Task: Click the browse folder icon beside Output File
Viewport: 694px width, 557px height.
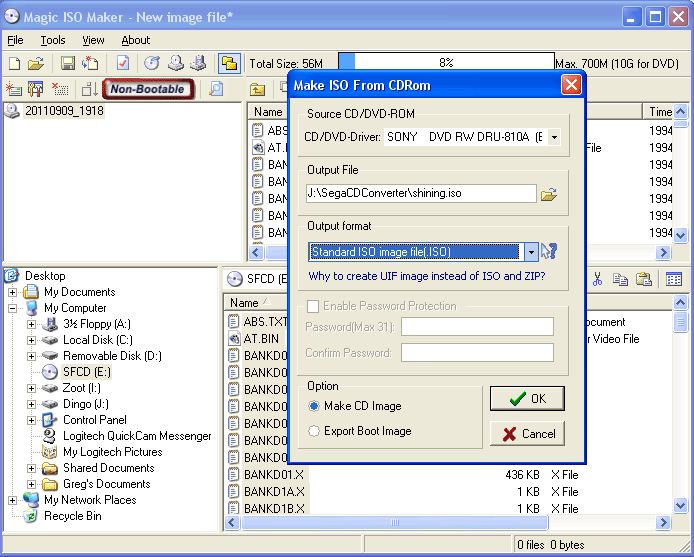Action: (548, 194)
